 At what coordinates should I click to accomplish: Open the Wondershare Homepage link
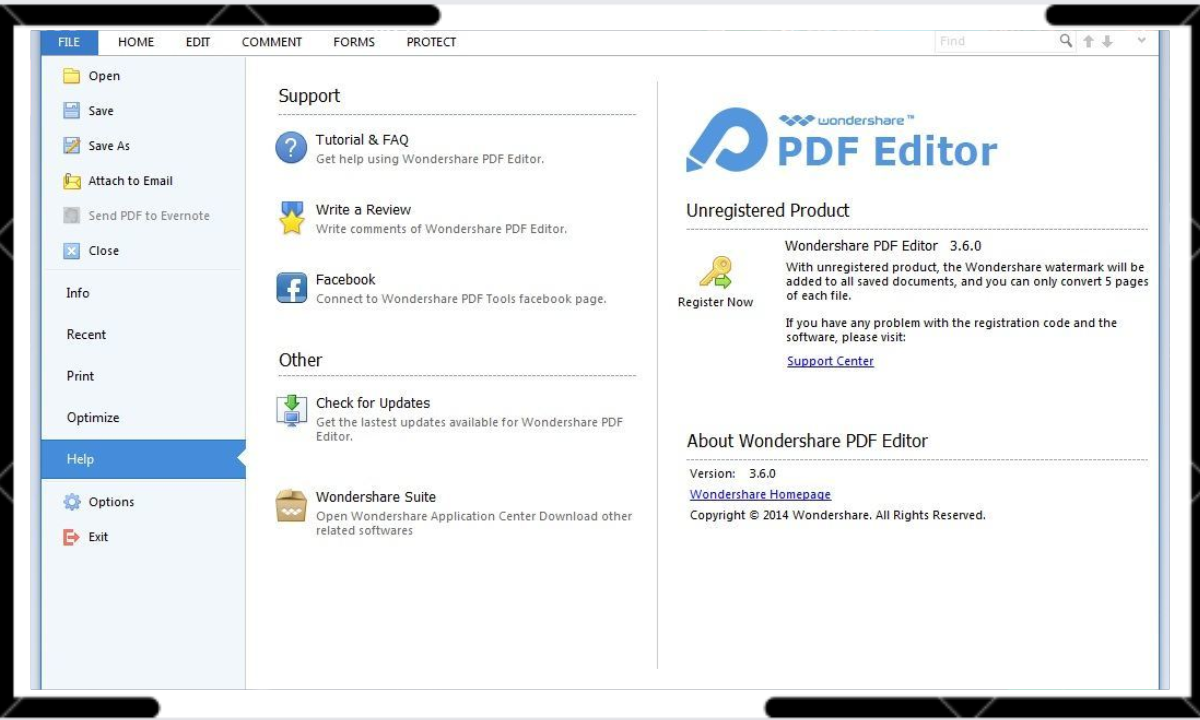click(x=760, y=494)
